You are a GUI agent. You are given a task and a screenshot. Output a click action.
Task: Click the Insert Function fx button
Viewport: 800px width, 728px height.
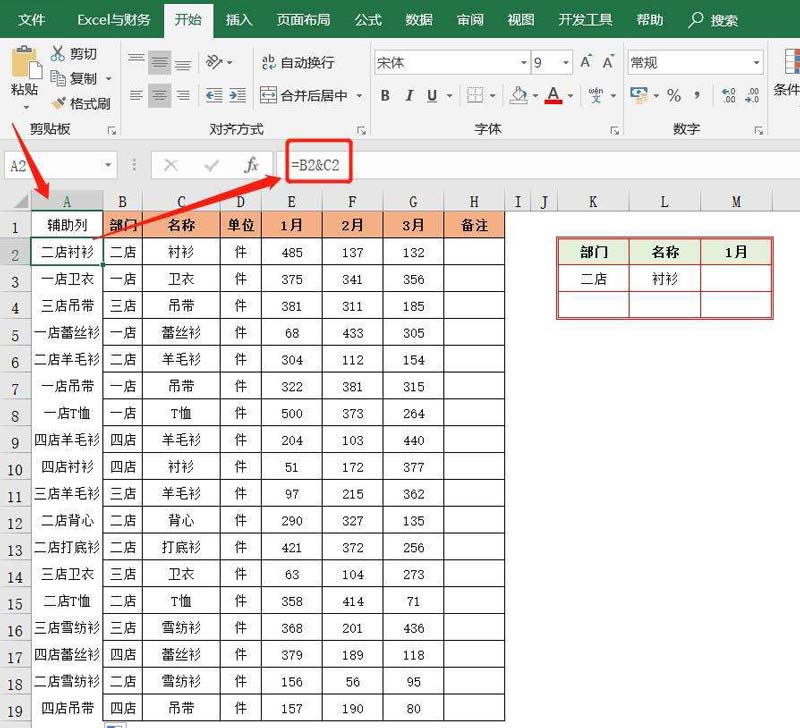(x=251, y=165)
